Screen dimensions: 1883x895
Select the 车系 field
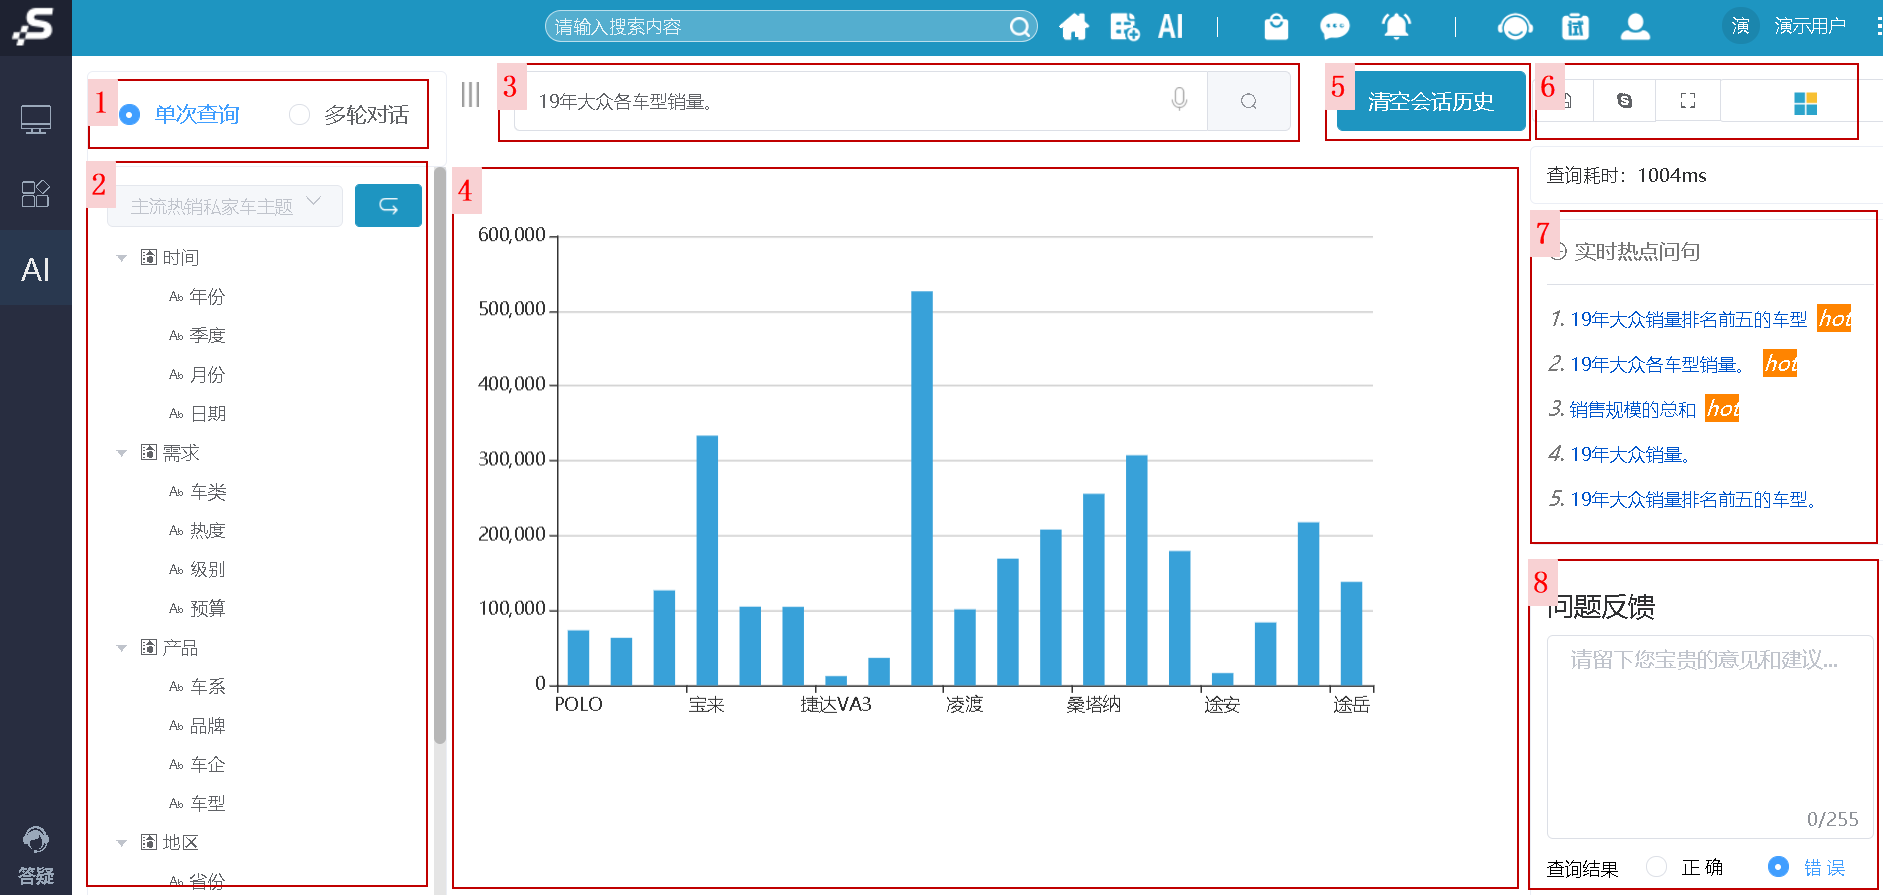pyautogui.click(x=207, y=687)
